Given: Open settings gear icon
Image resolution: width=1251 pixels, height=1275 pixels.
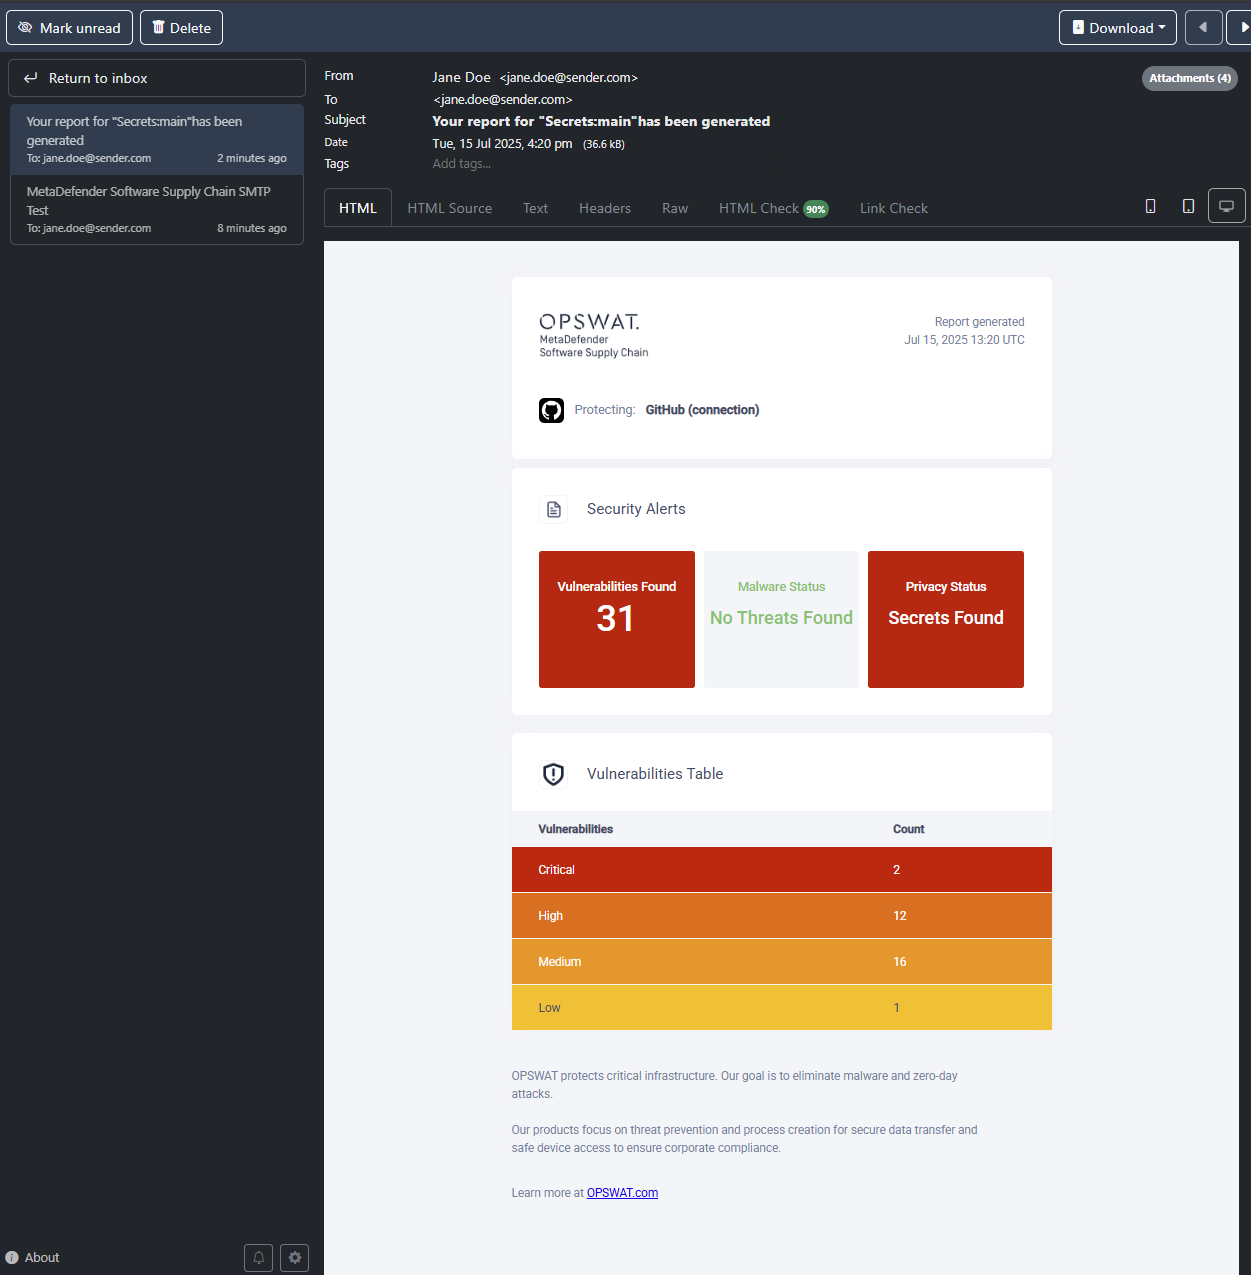Looking at the screenshot, I should 294,1258.
